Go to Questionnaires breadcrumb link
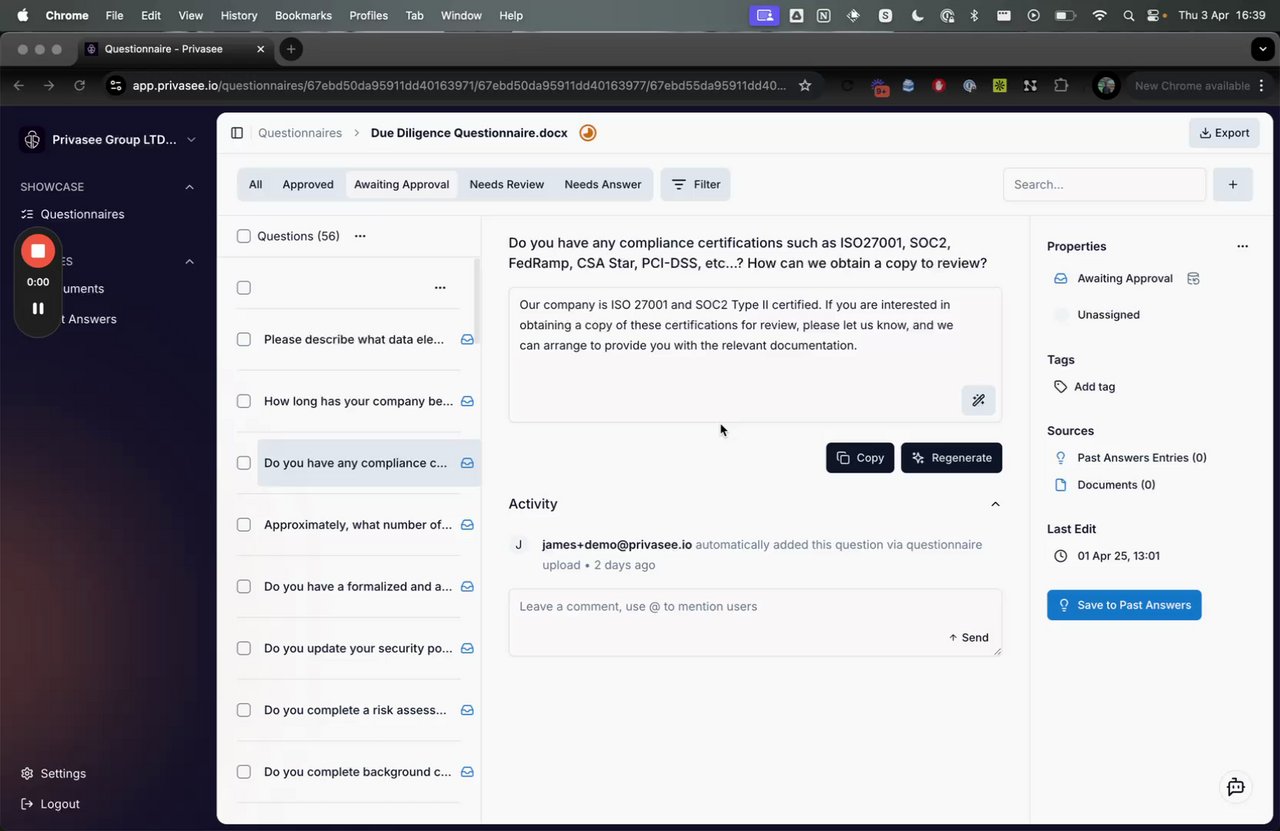The height and width of the screenshot is (831, 1280). (x=300, y=133)
